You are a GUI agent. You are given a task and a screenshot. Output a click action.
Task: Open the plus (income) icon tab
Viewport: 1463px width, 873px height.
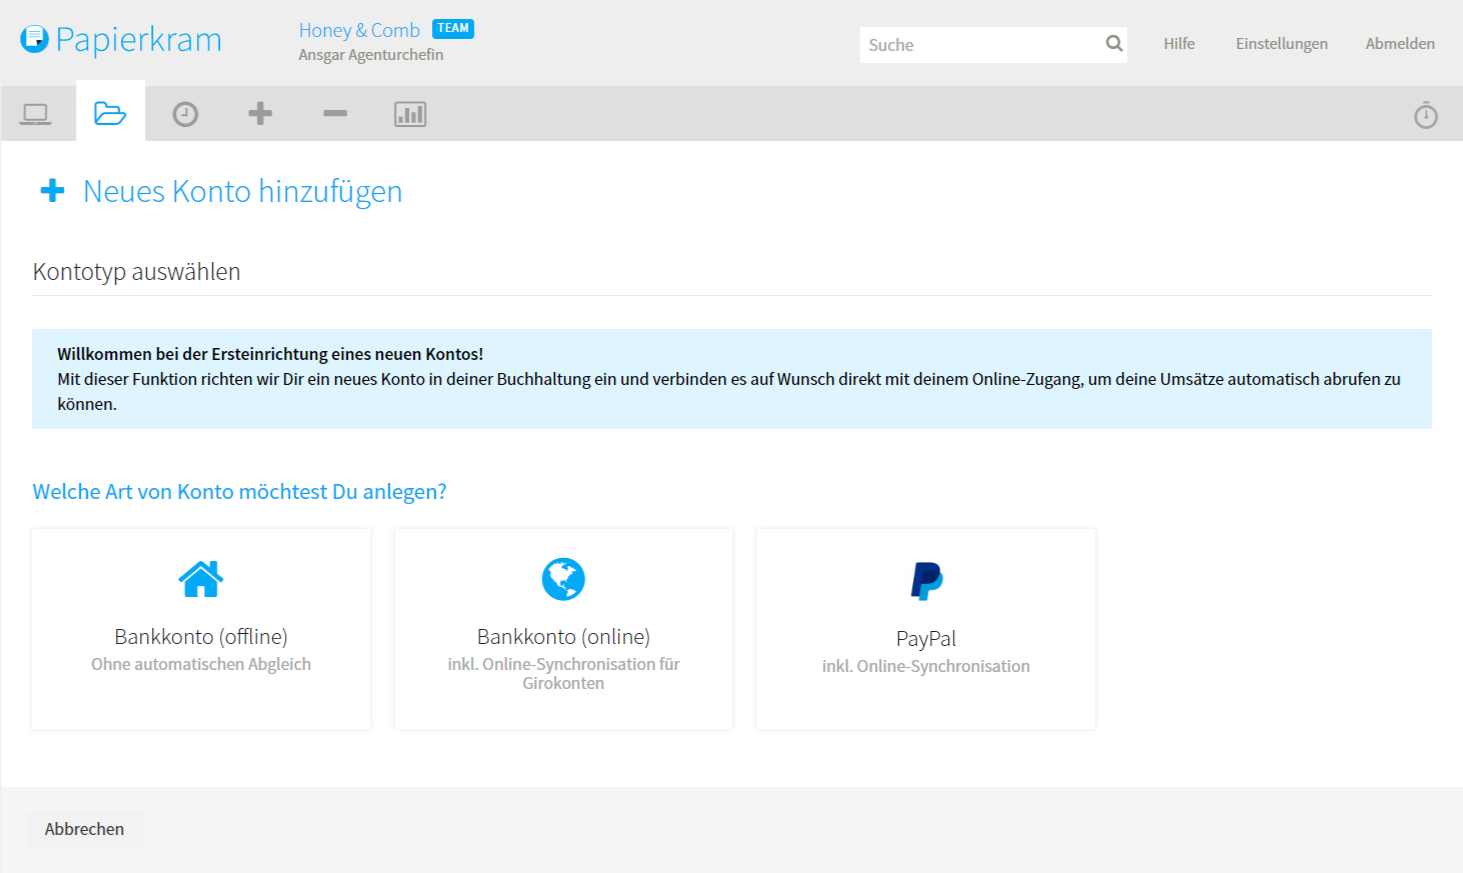[260, 113]
